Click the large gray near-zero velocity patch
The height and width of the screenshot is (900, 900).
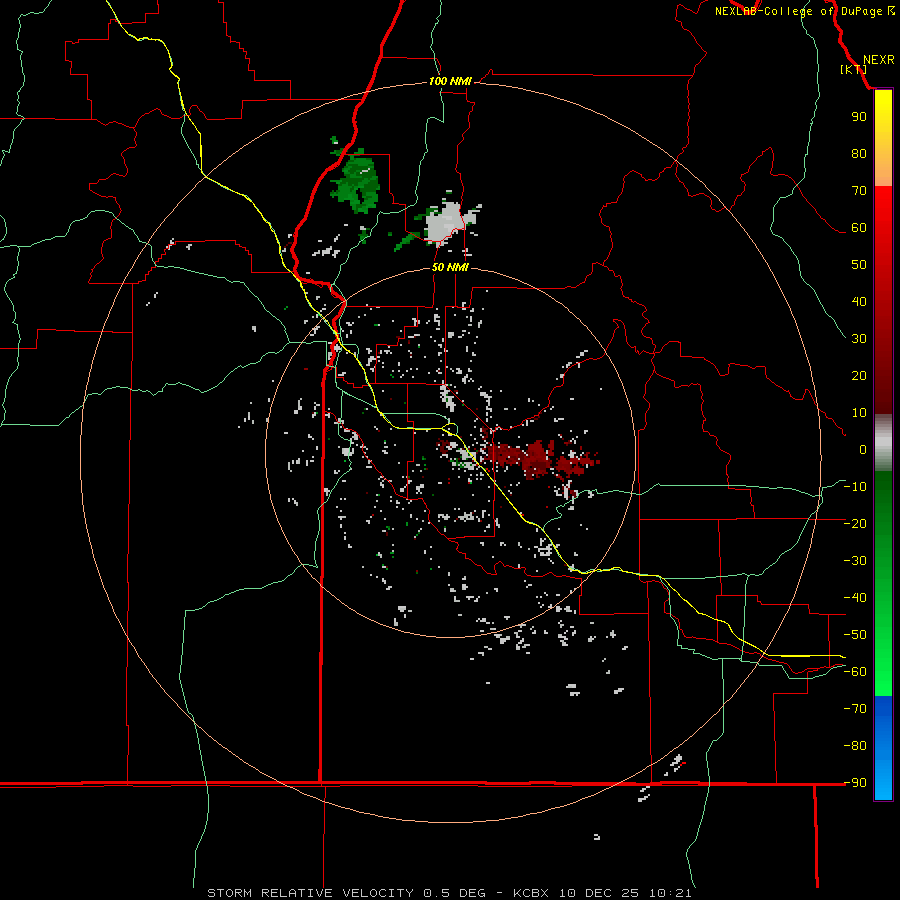tap(447, 223)
